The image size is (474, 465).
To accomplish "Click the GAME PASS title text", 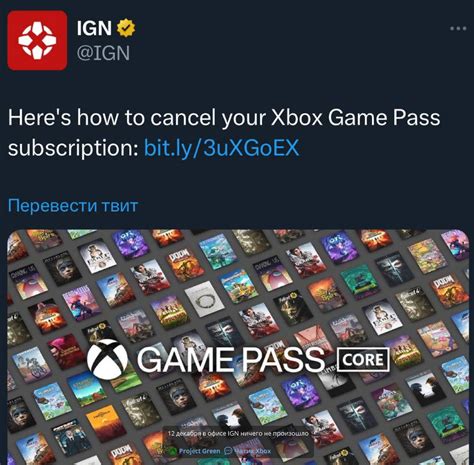I will 231,360.
